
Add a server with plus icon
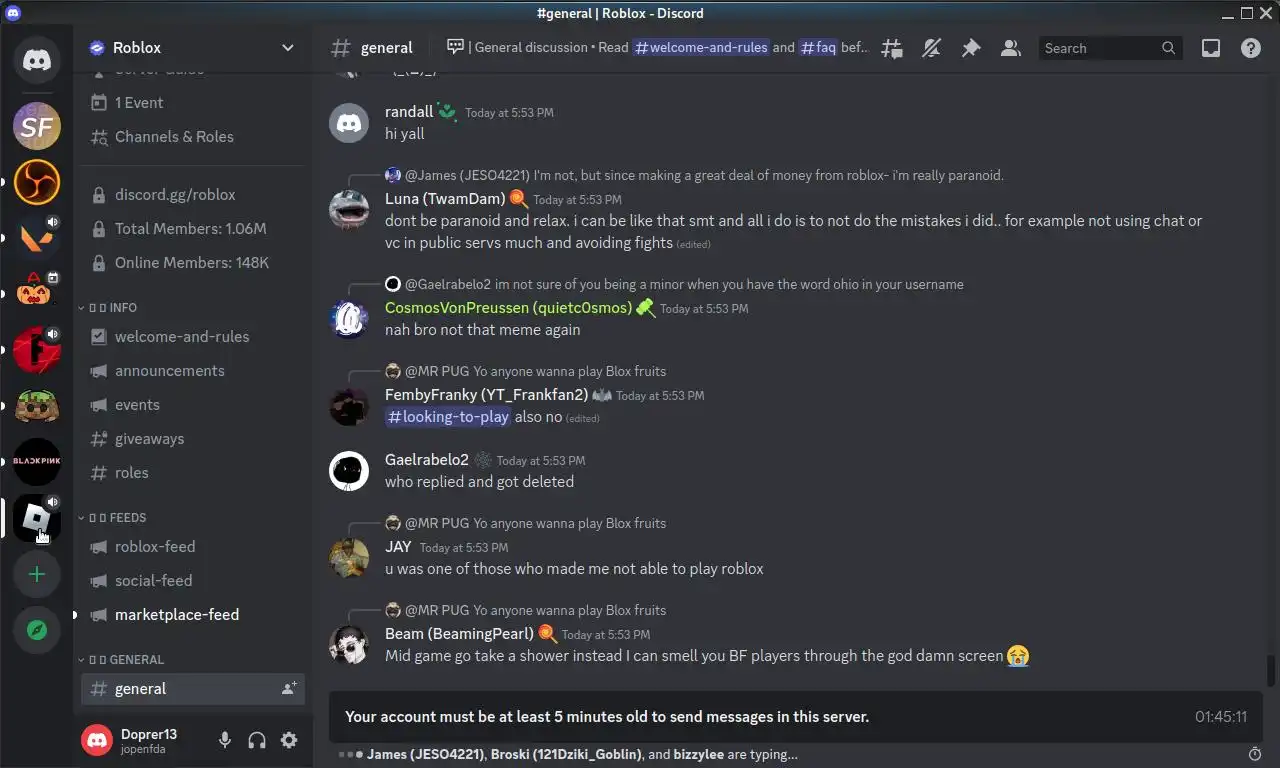click(x=37, y=574)
